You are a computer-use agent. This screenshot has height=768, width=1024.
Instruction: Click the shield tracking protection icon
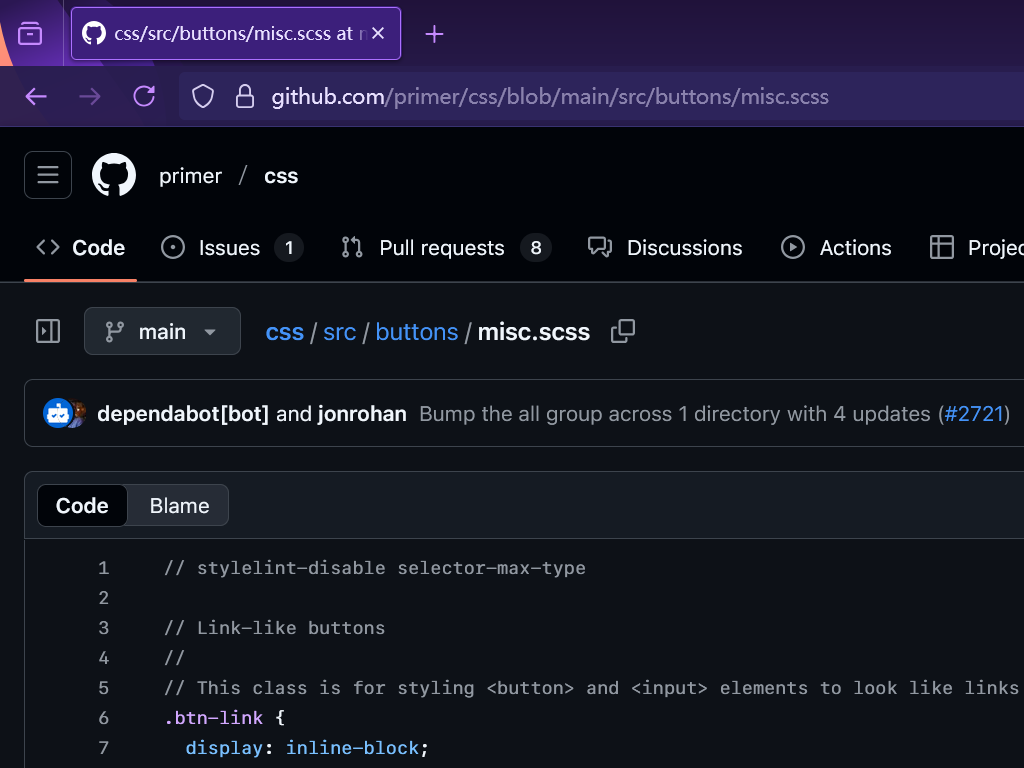203,96
